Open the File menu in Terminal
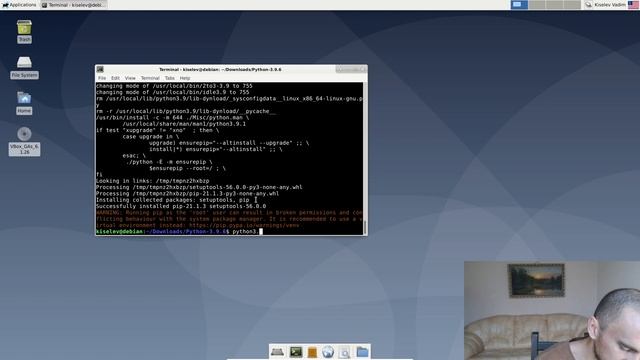The width and height of the screenshot is (640, 360). (102, 78)
